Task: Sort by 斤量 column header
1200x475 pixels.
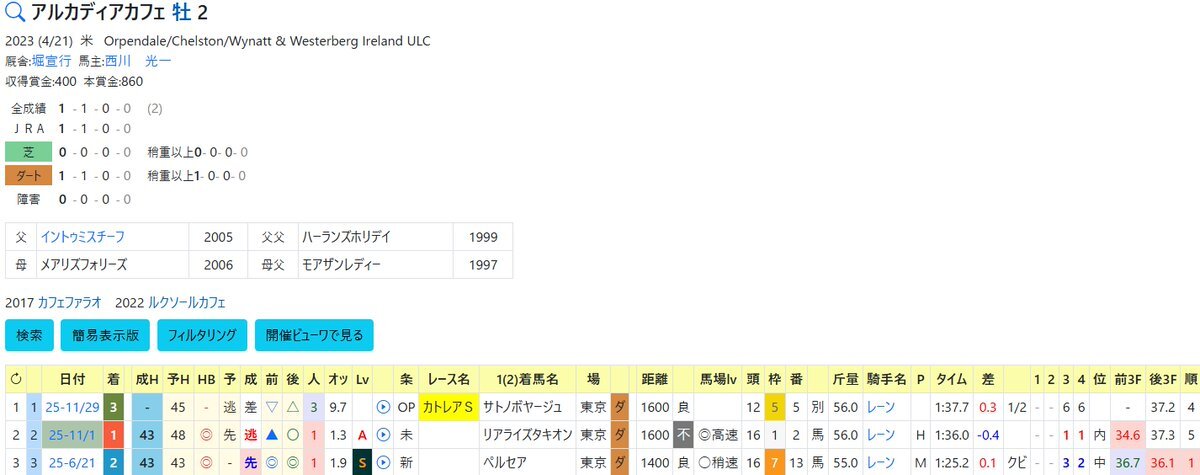Action: click(x=846, y=380)
